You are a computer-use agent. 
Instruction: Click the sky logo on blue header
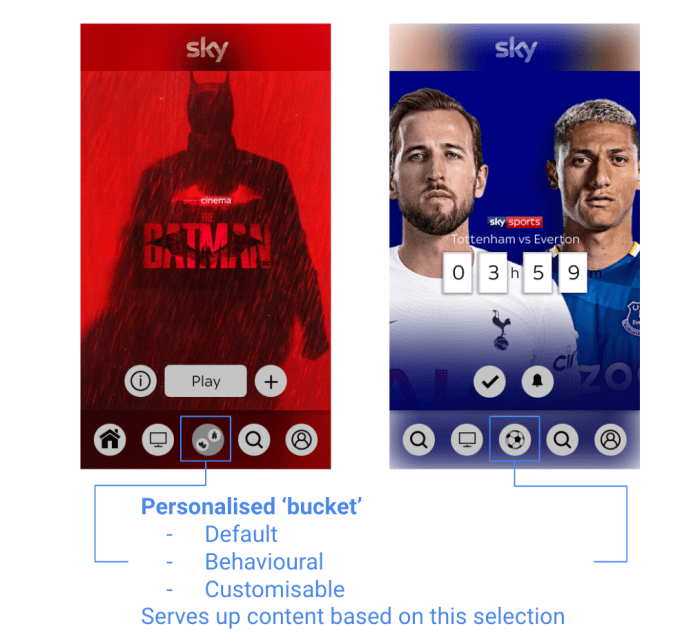pyautogui.click(x=516, y=49)
